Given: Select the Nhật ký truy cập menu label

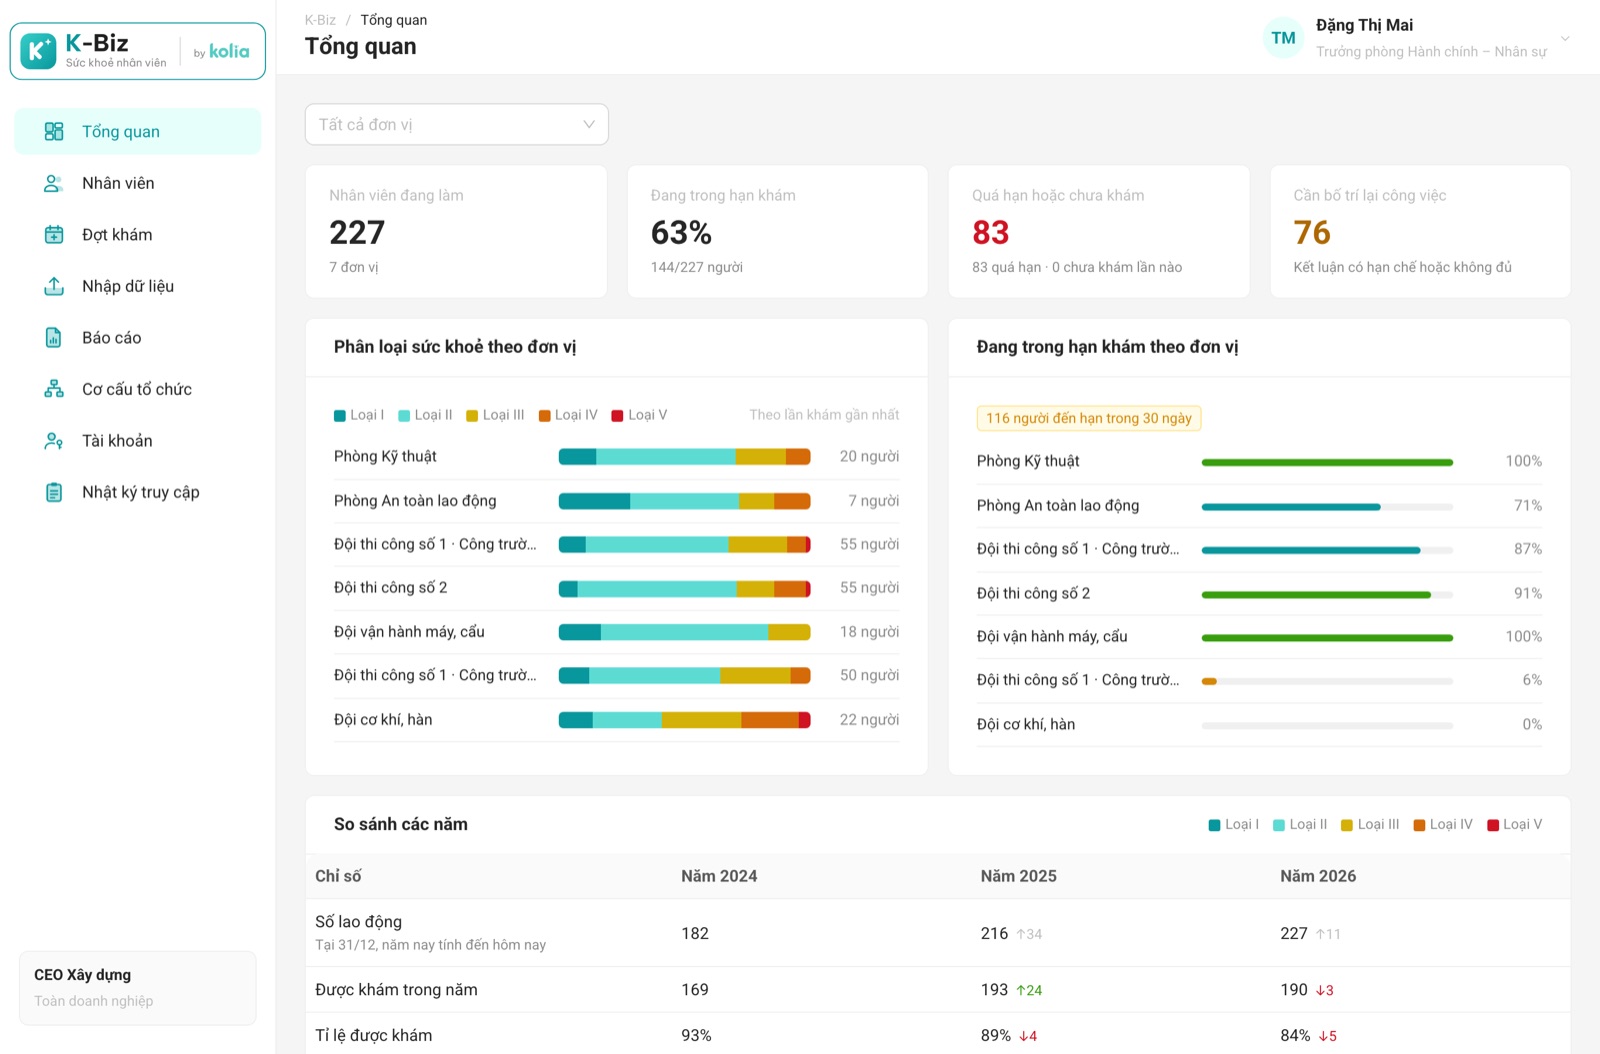Looking at the screenshot, I should click(x=141, y=492).
